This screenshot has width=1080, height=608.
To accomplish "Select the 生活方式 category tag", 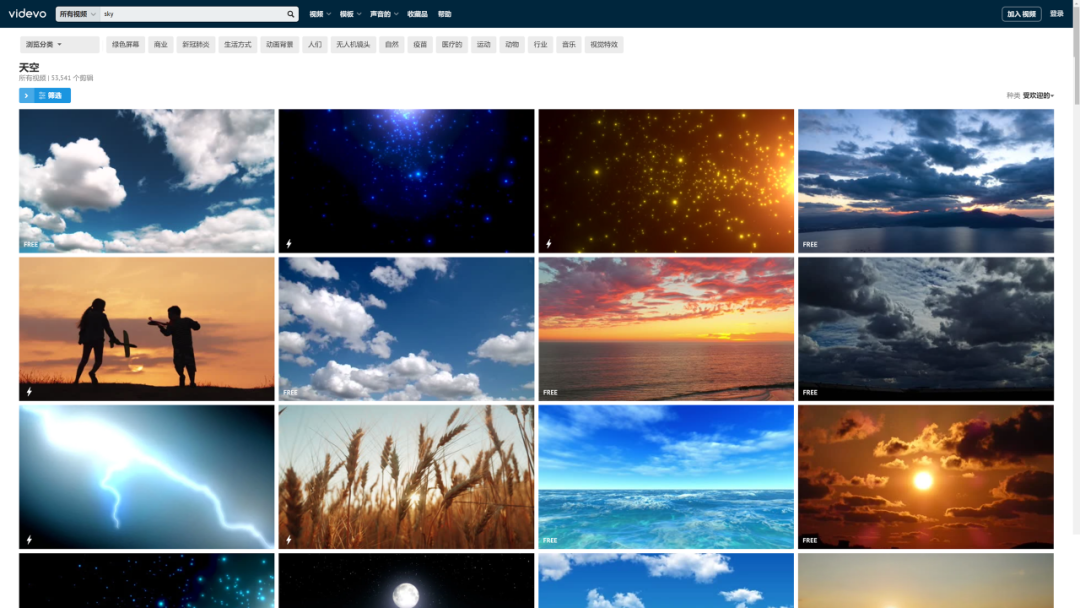I will 238,45.
